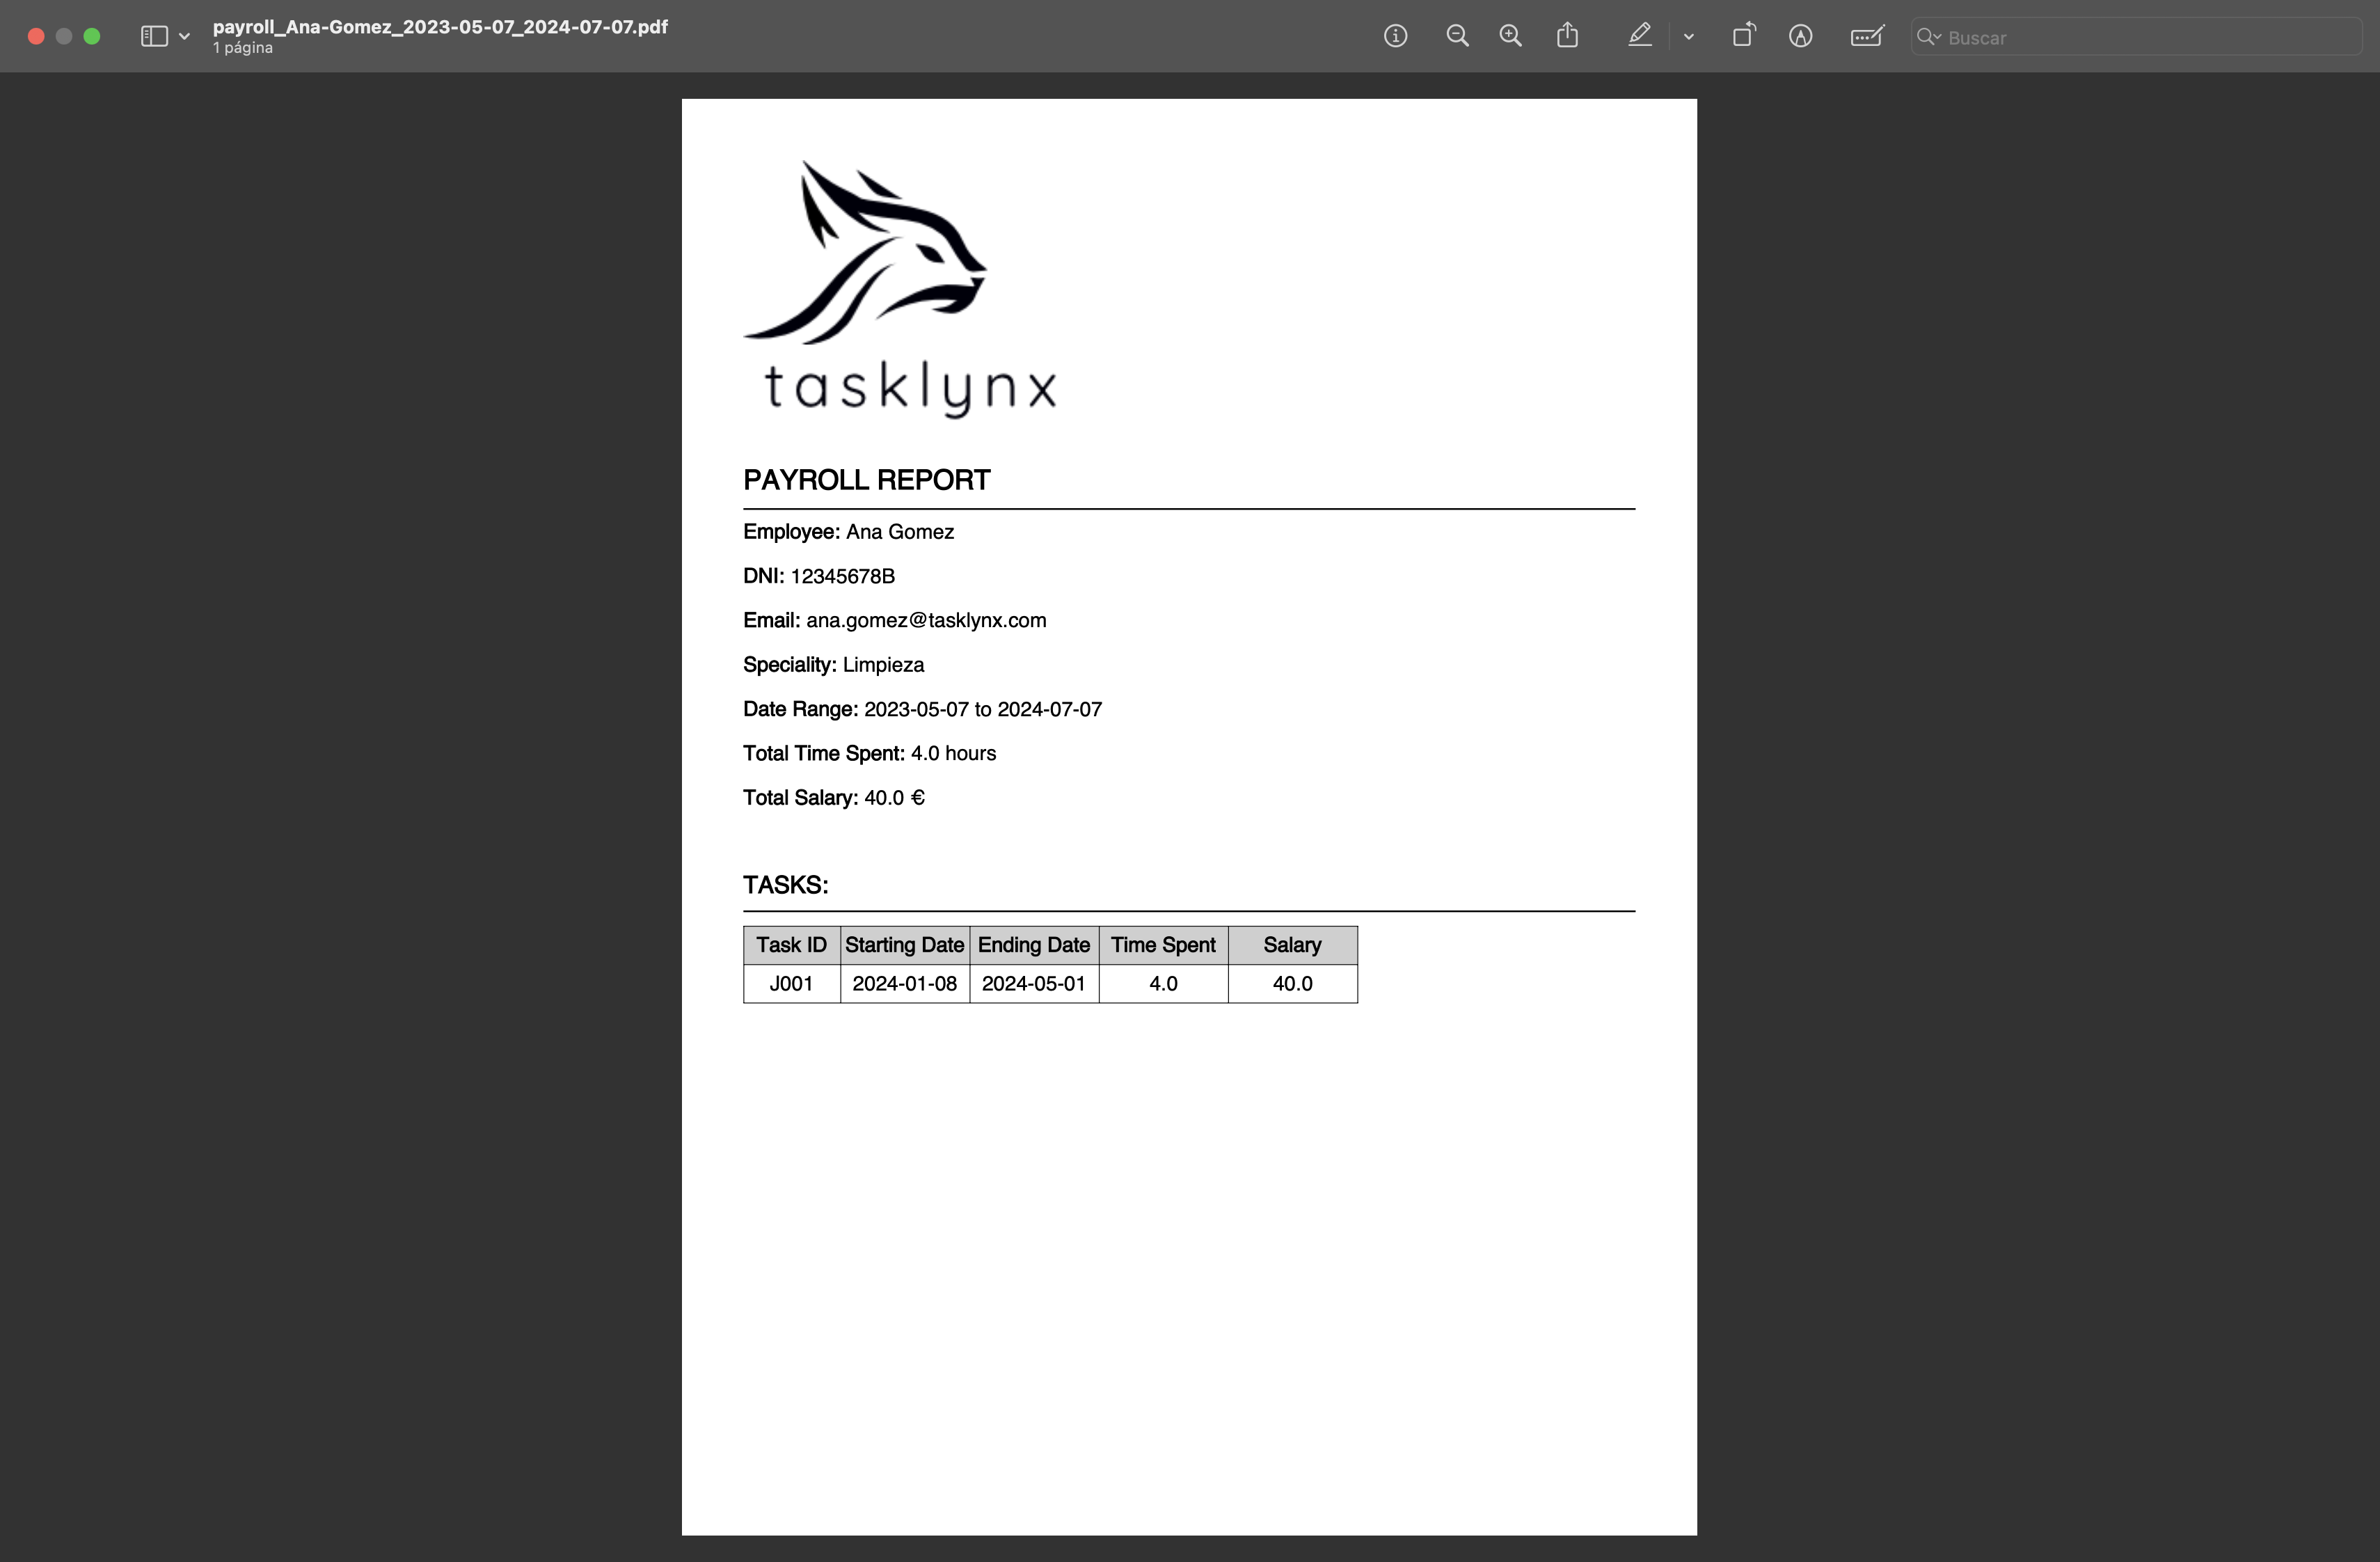Image resolution: width=2380 pixels, height=1562 pixels.
Task: Expand the highlight color options arrow
Action: pyautogui.click(x=1688, y=37)
